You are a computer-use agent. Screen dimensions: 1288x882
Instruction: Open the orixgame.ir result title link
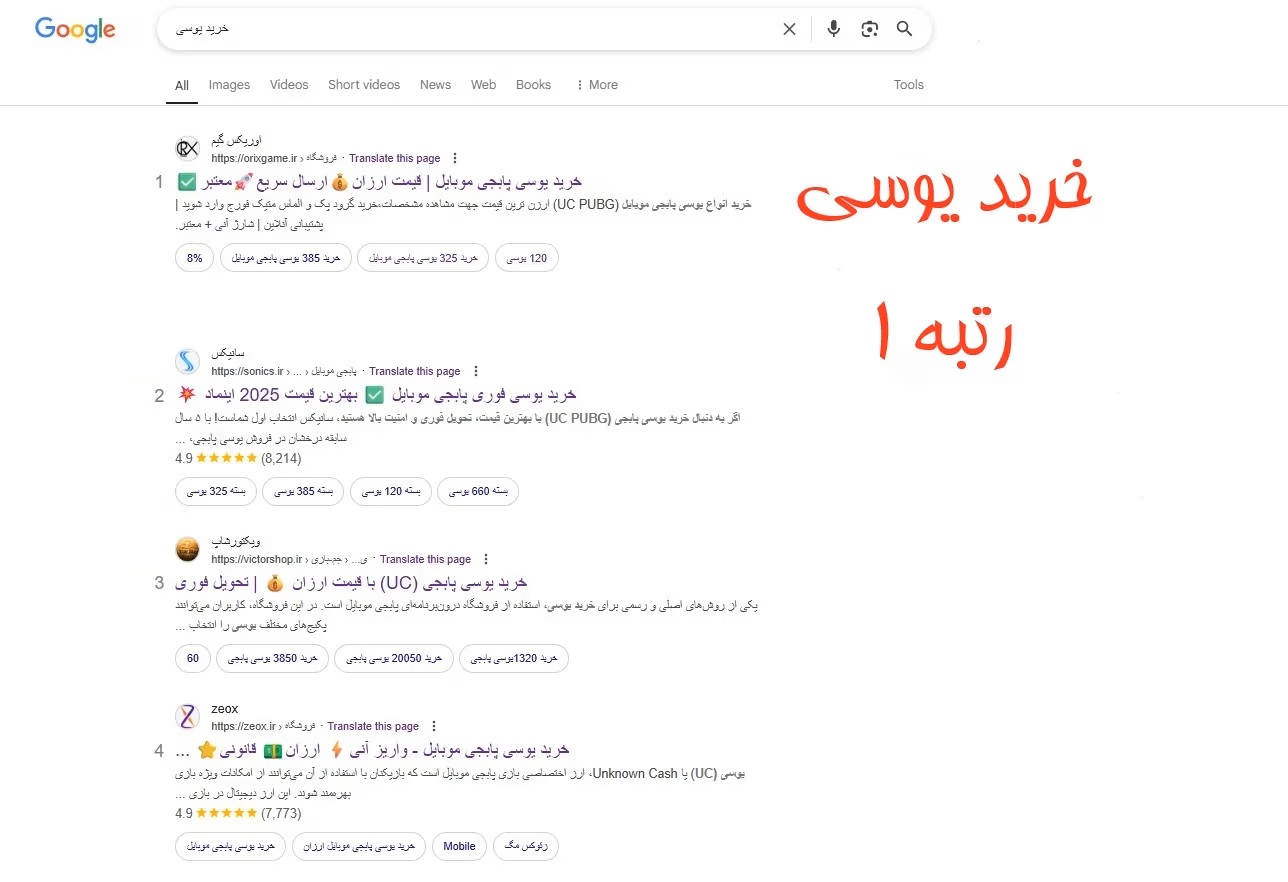click(378, 182)
